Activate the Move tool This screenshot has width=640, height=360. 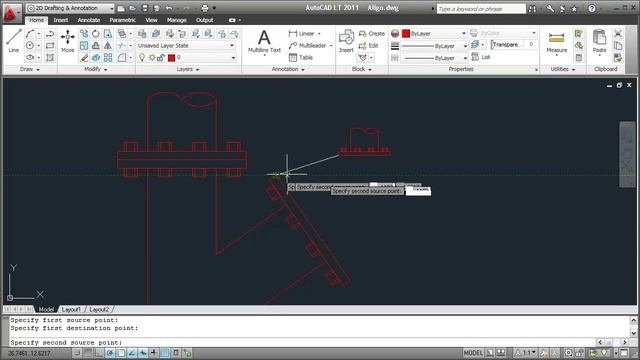(67, 41)
